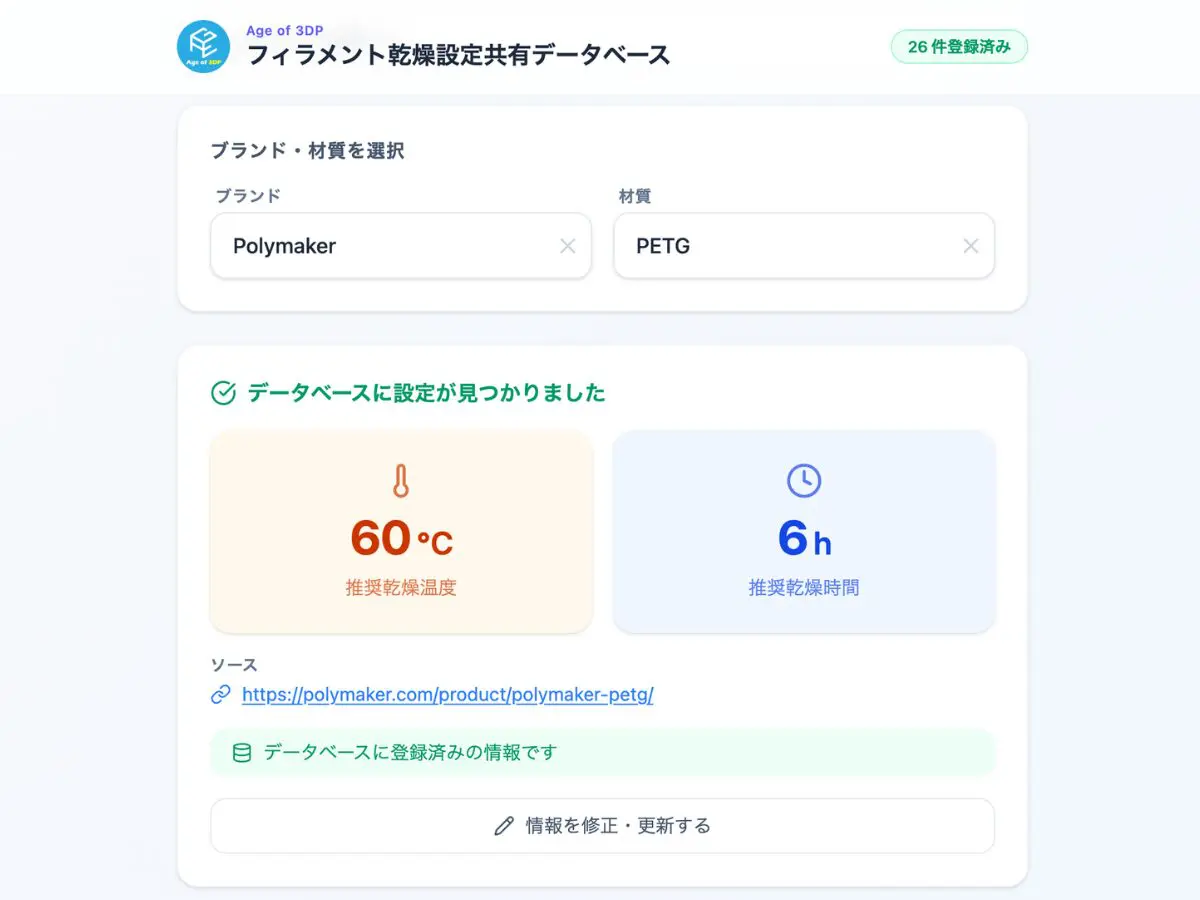
Task: Click the 26件登録済み badge
Action: tap(958, 46)
